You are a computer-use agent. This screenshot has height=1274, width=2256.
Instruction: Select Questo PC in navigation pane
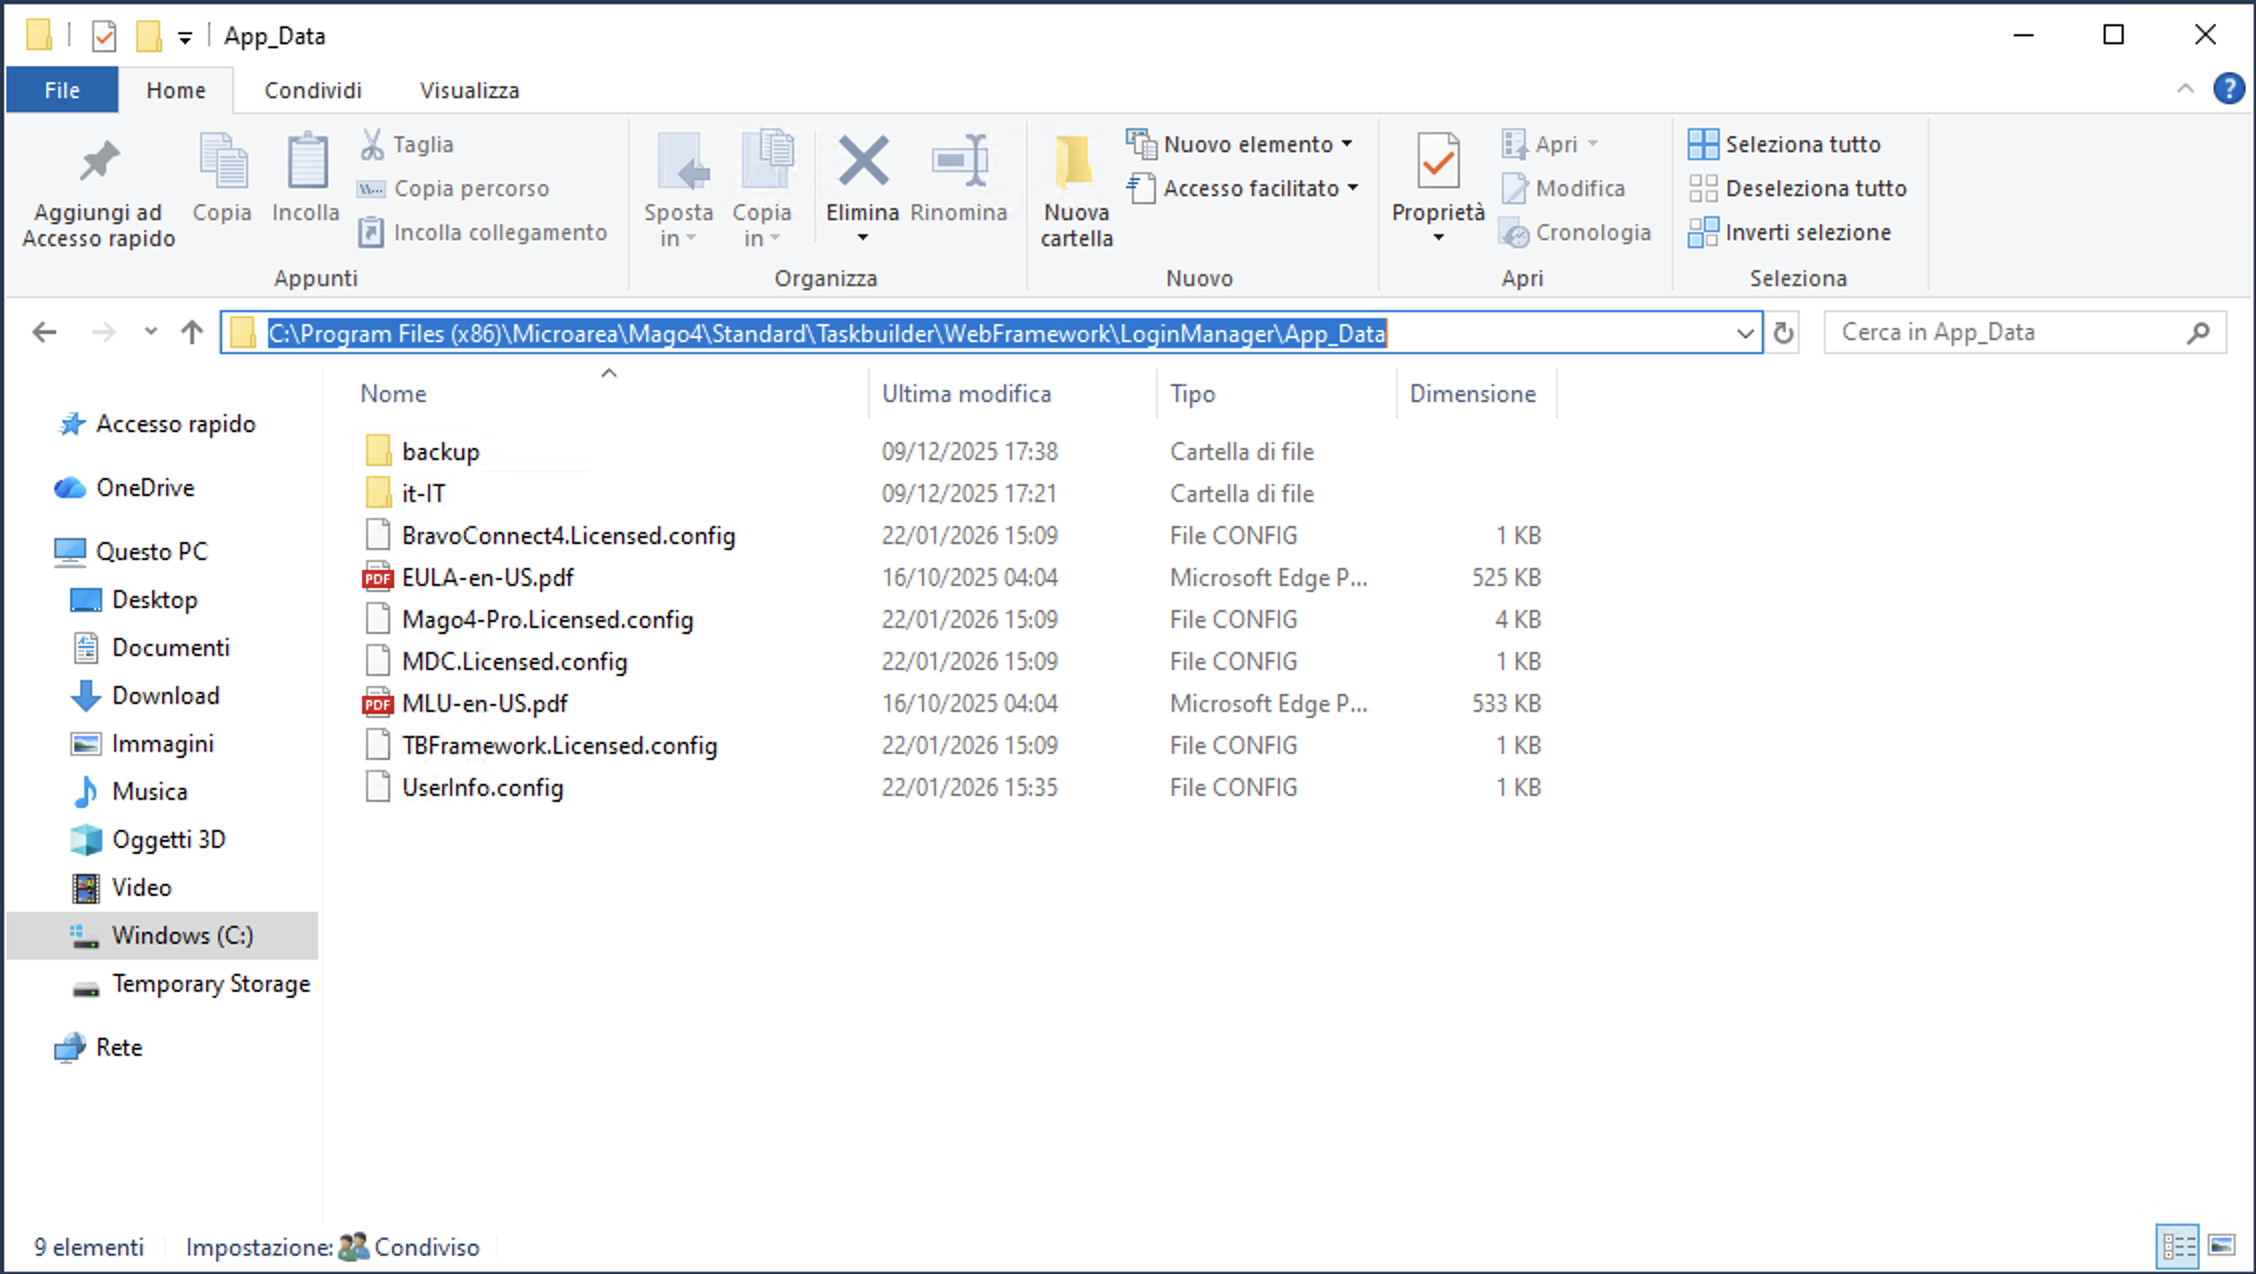click(x=151, y=552)
